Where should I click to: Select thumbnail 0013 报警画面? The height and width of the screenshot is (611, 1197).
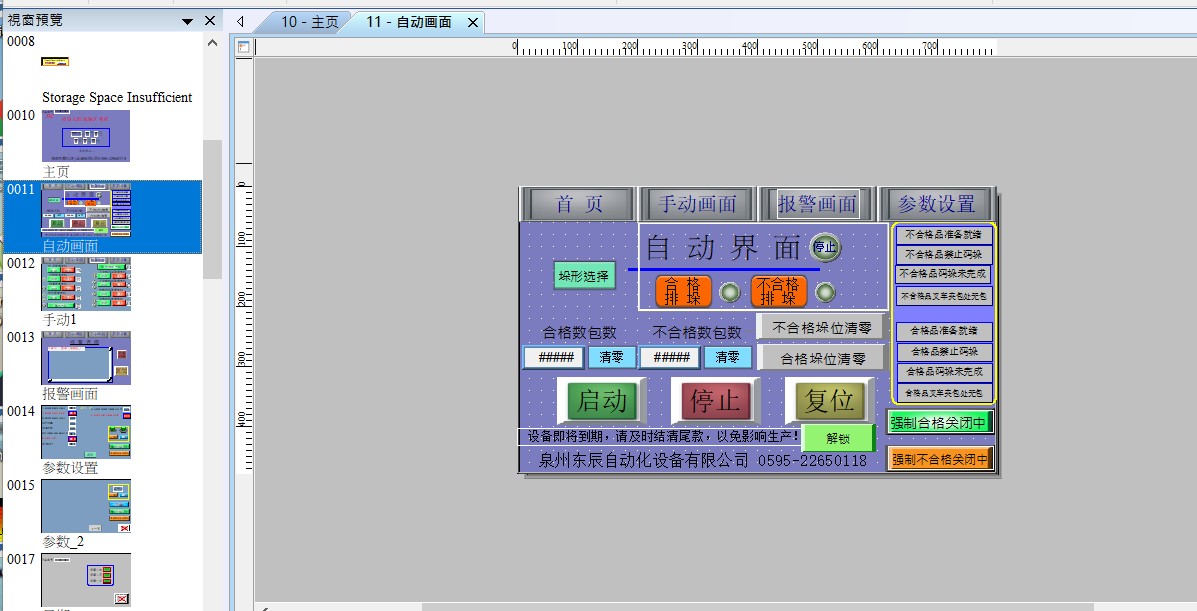pos(86,358)
